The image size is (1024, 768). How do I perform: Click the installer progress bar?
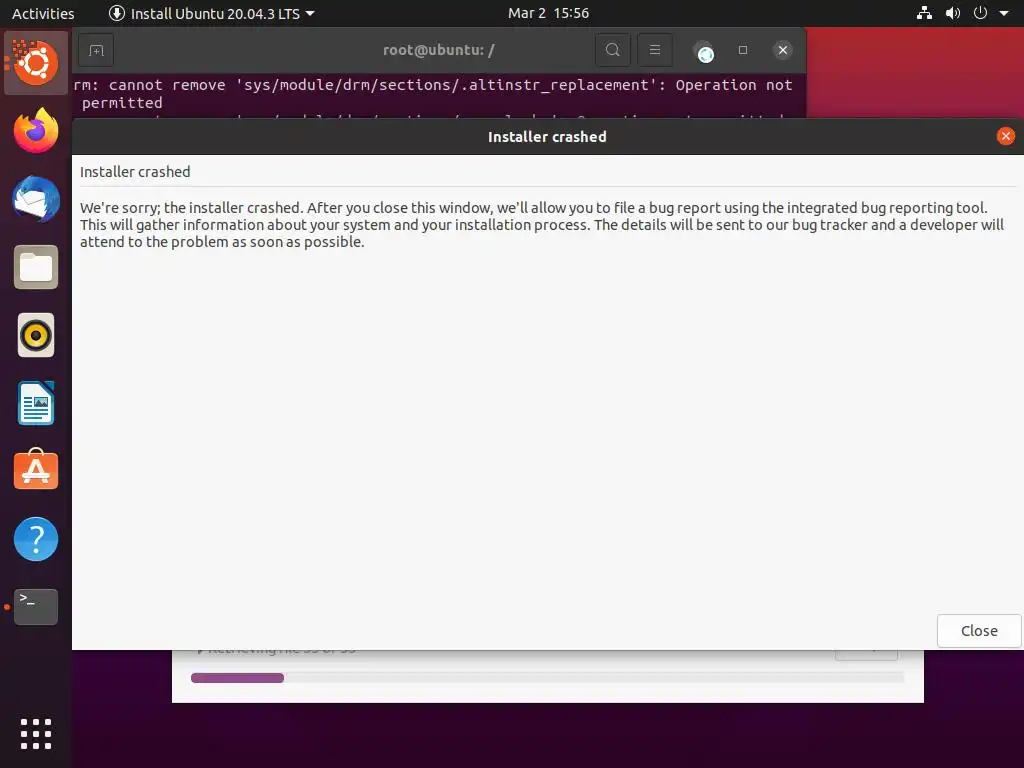pyautogui.click(x=547, y=678)
